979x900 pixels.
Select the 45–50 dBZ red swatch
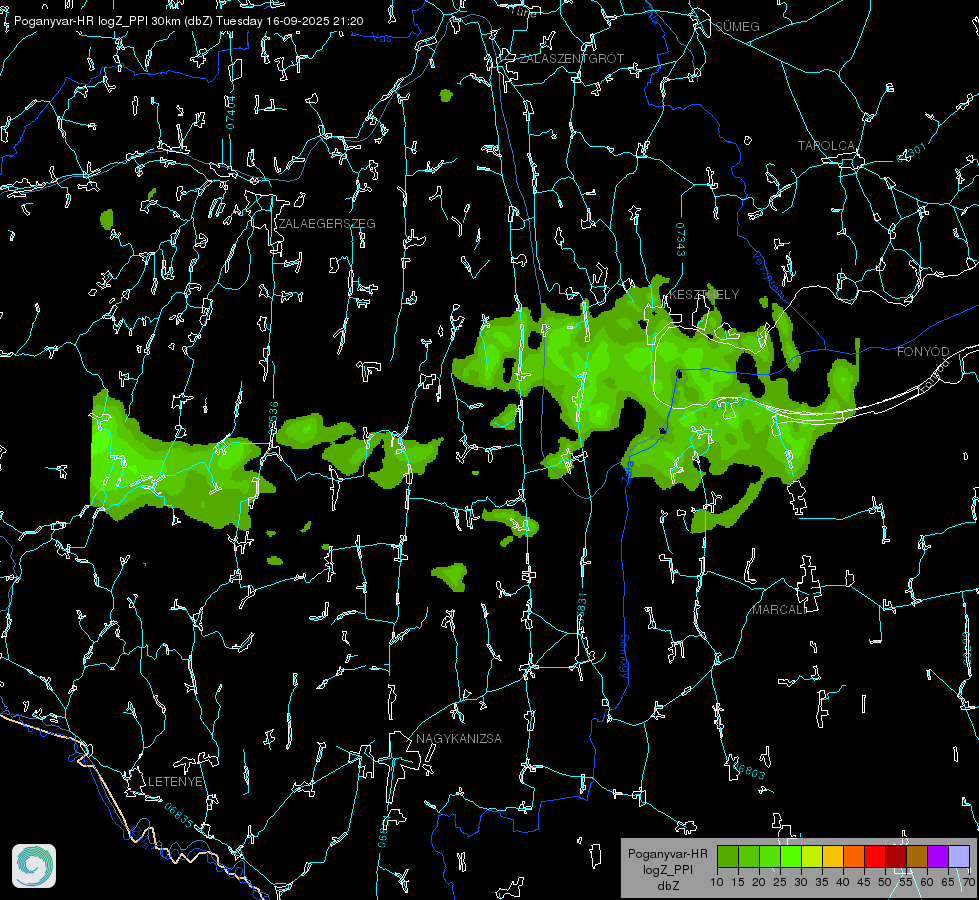875,857
